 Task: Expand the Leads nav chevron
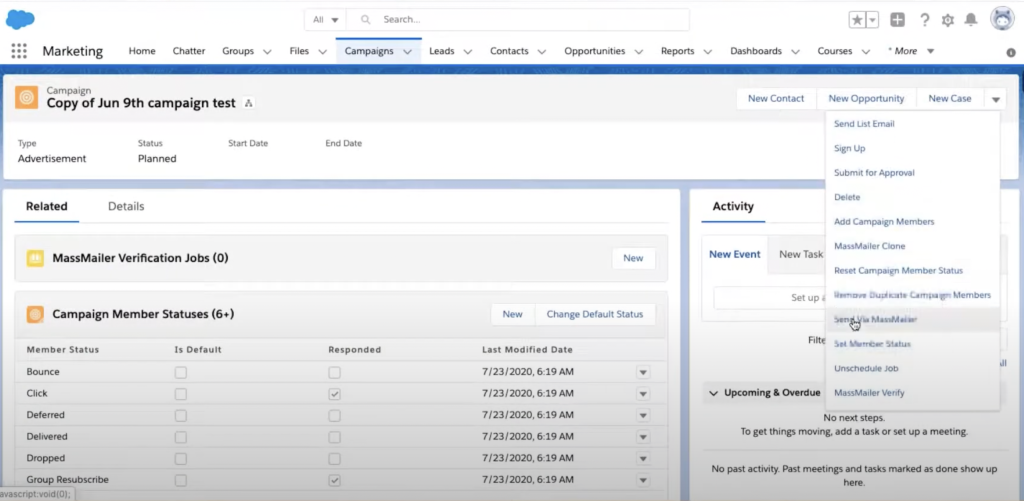pyautogui.click(x=468, y=52)
